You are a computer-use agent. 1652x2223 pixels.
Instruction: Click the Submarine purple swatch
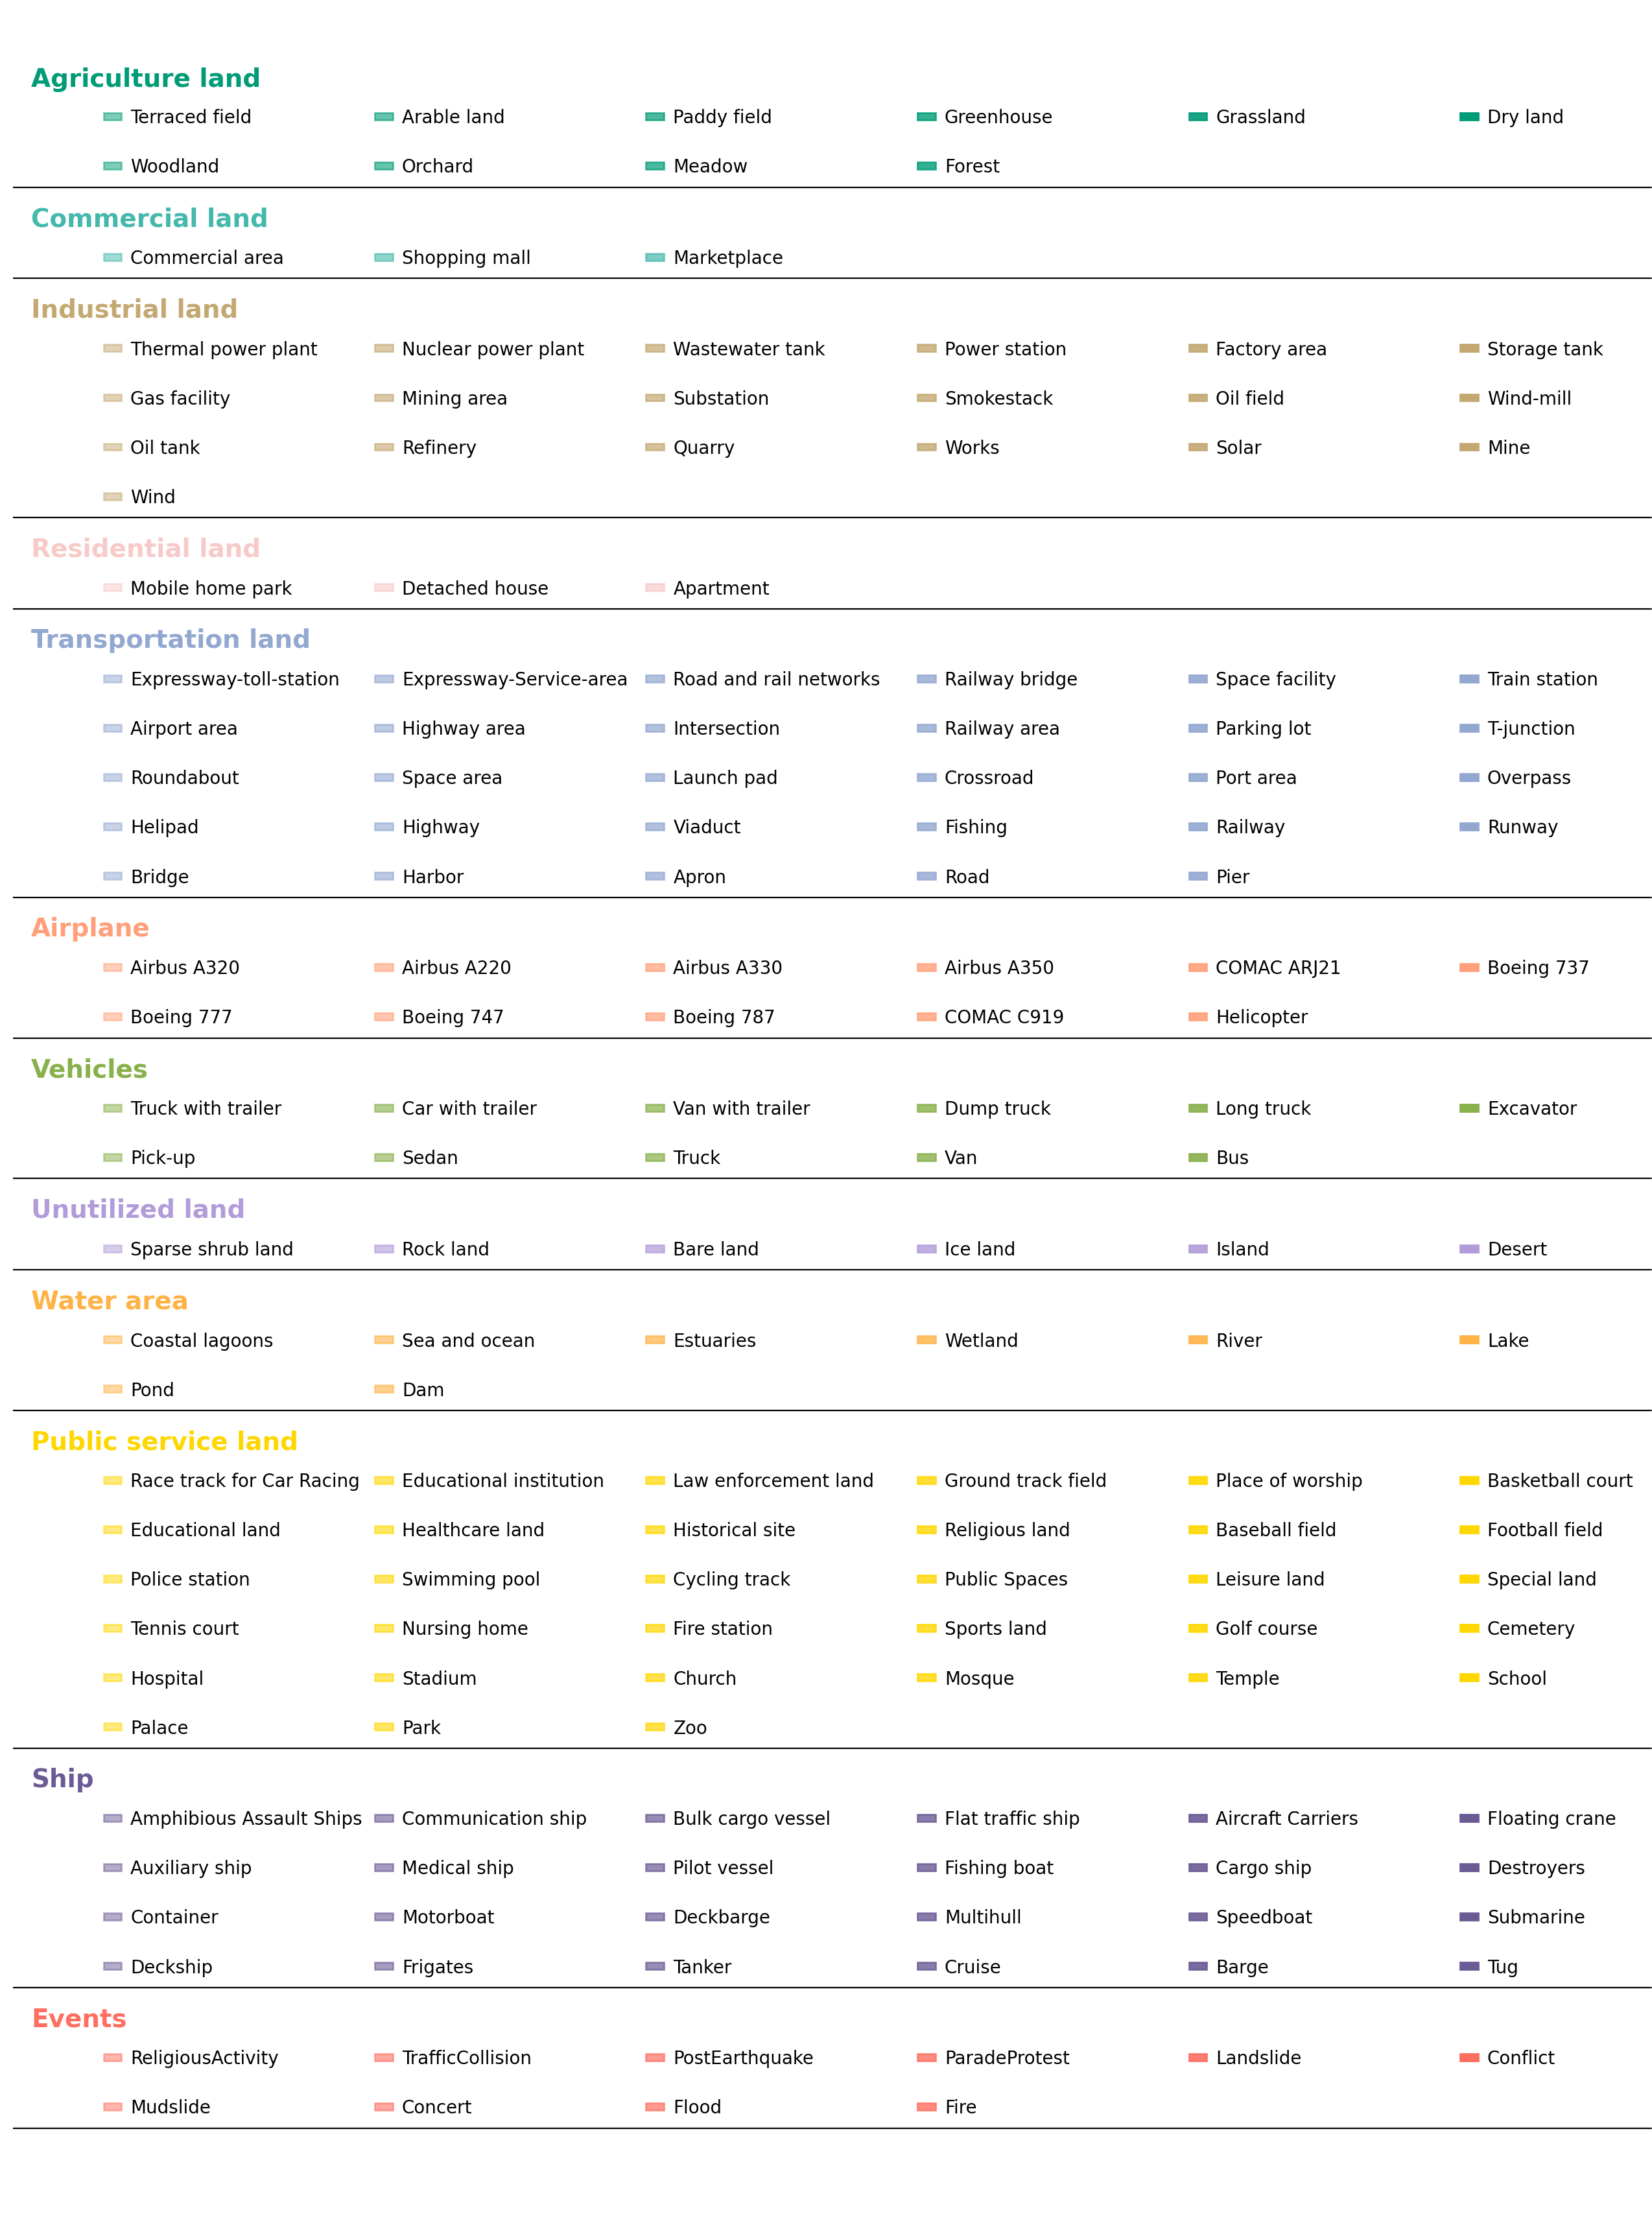[x=1468, y=1917]
